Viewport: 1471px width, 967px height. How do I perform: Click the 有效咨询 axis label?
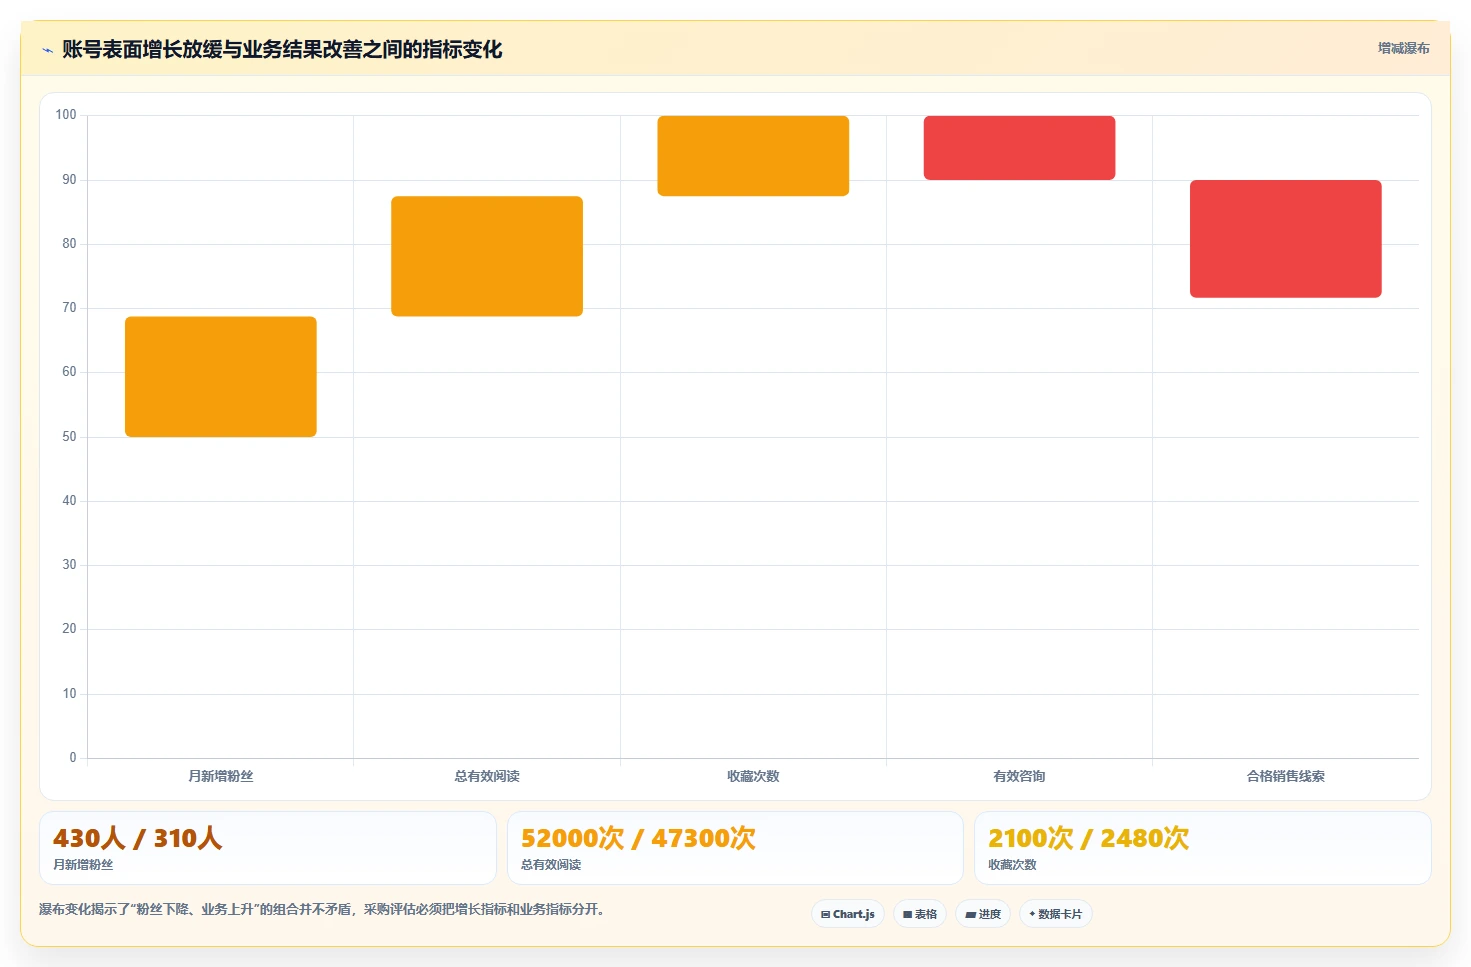click(x=1019, y=776)
